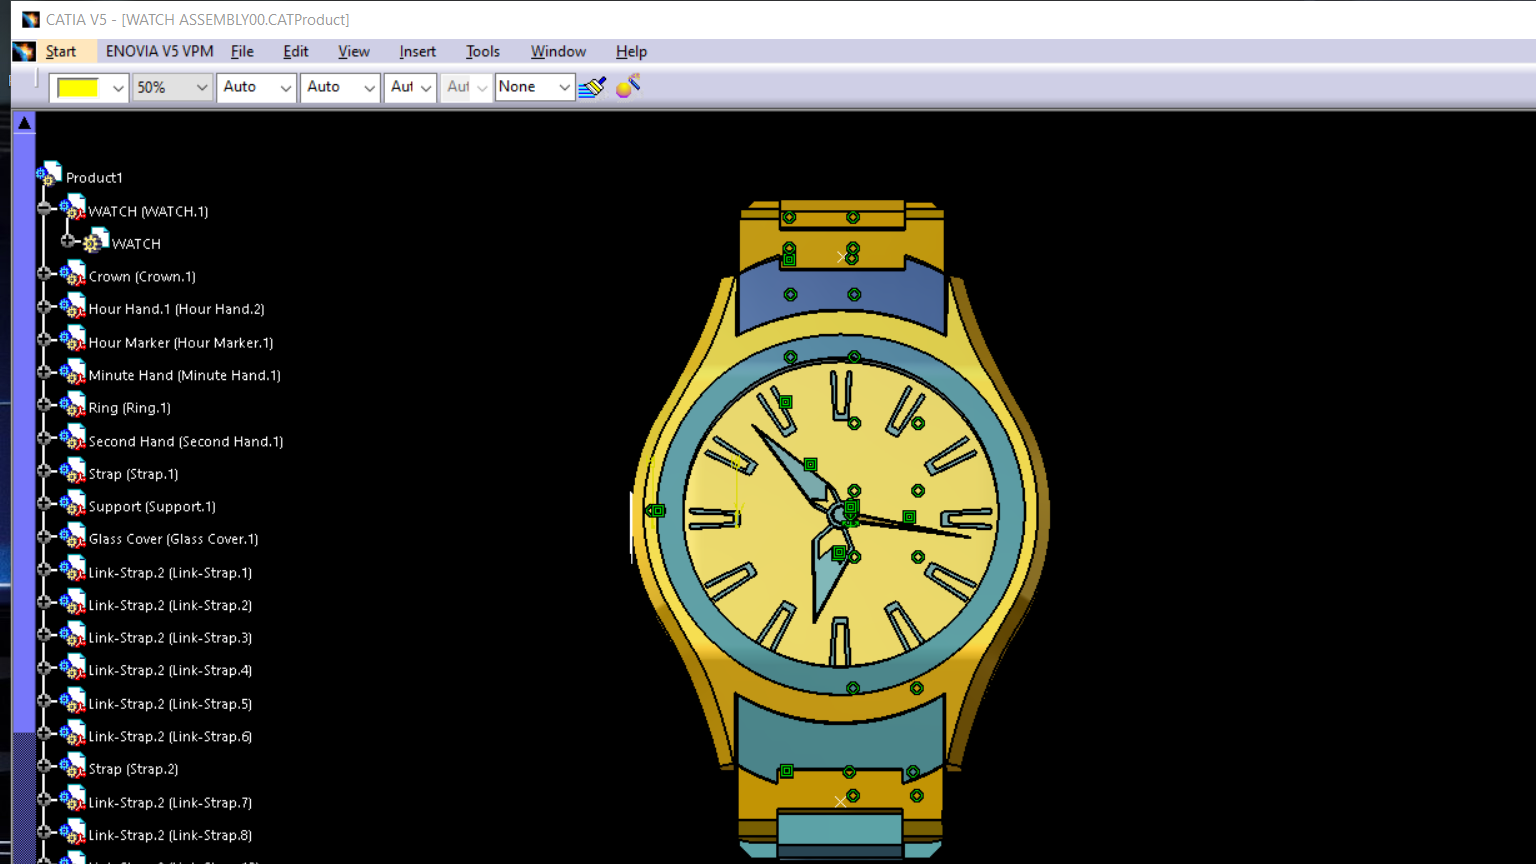Open the Tools menu
The height and width of the screenshot is (864, 1536).
click(482, 51)
